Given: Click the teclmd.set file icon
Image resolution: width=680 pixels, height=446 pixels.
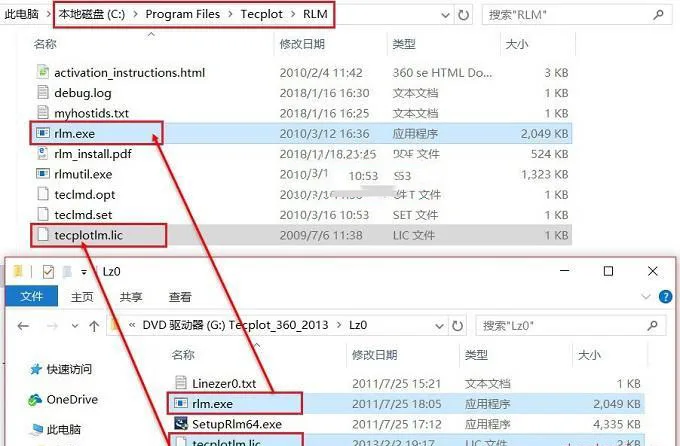Looking at the screenshot, I should (42, 214).
